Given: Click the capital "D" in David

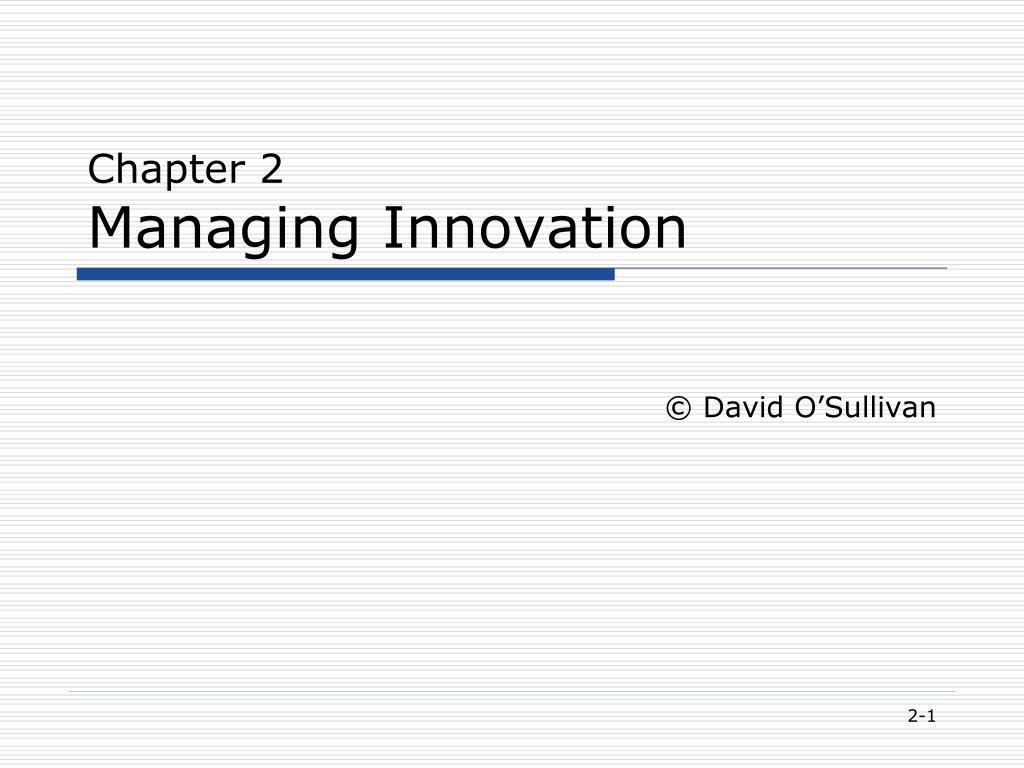Looking at the screenshot, I should pos(714,408).
